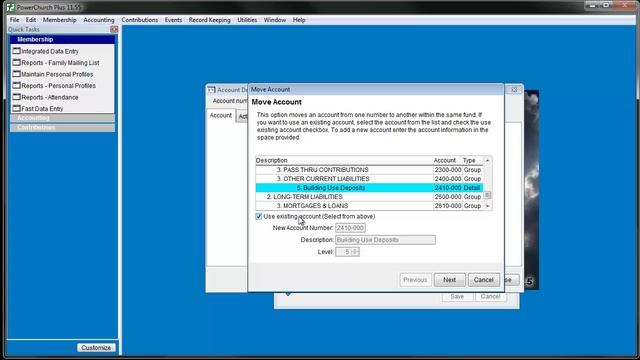Select 2. LONG-TERM LIABILITIES row
This screenshot has width=640, height=360.
(x=369, y=197)
